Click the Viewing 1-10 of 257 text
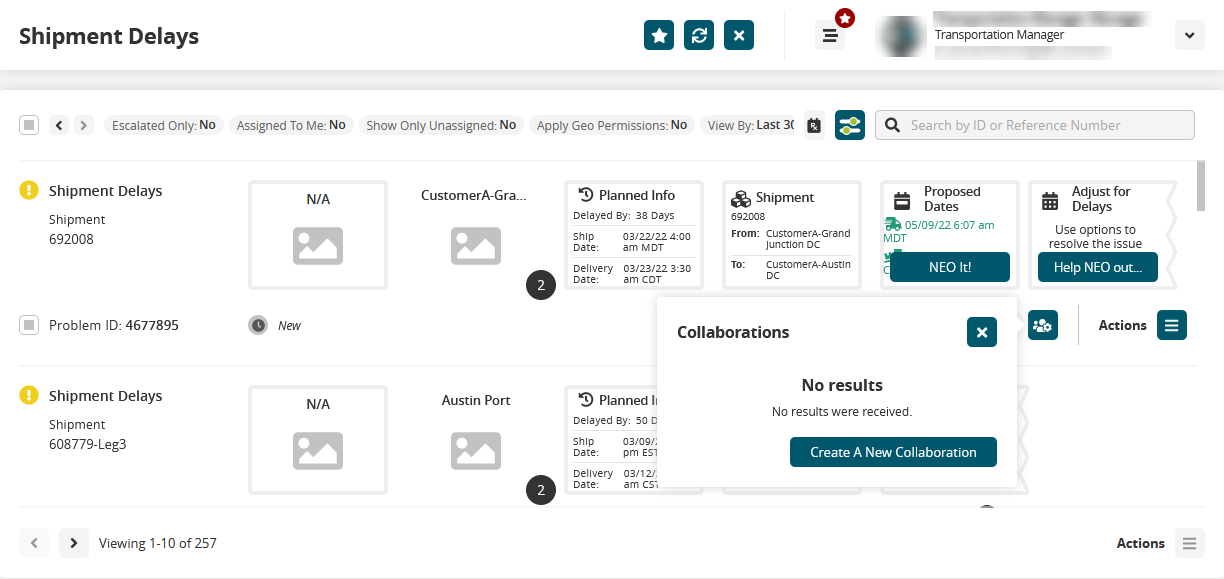 (158, 543)
